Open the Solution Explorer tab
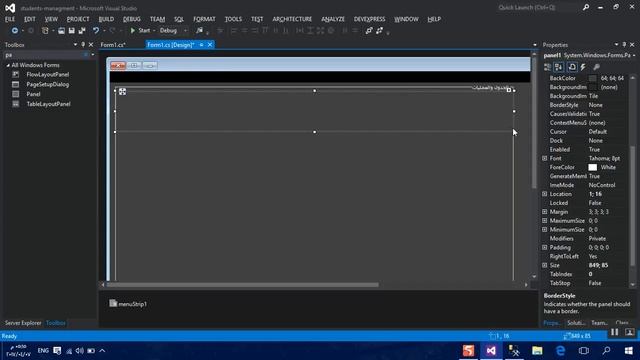 (x=576, y=323)
